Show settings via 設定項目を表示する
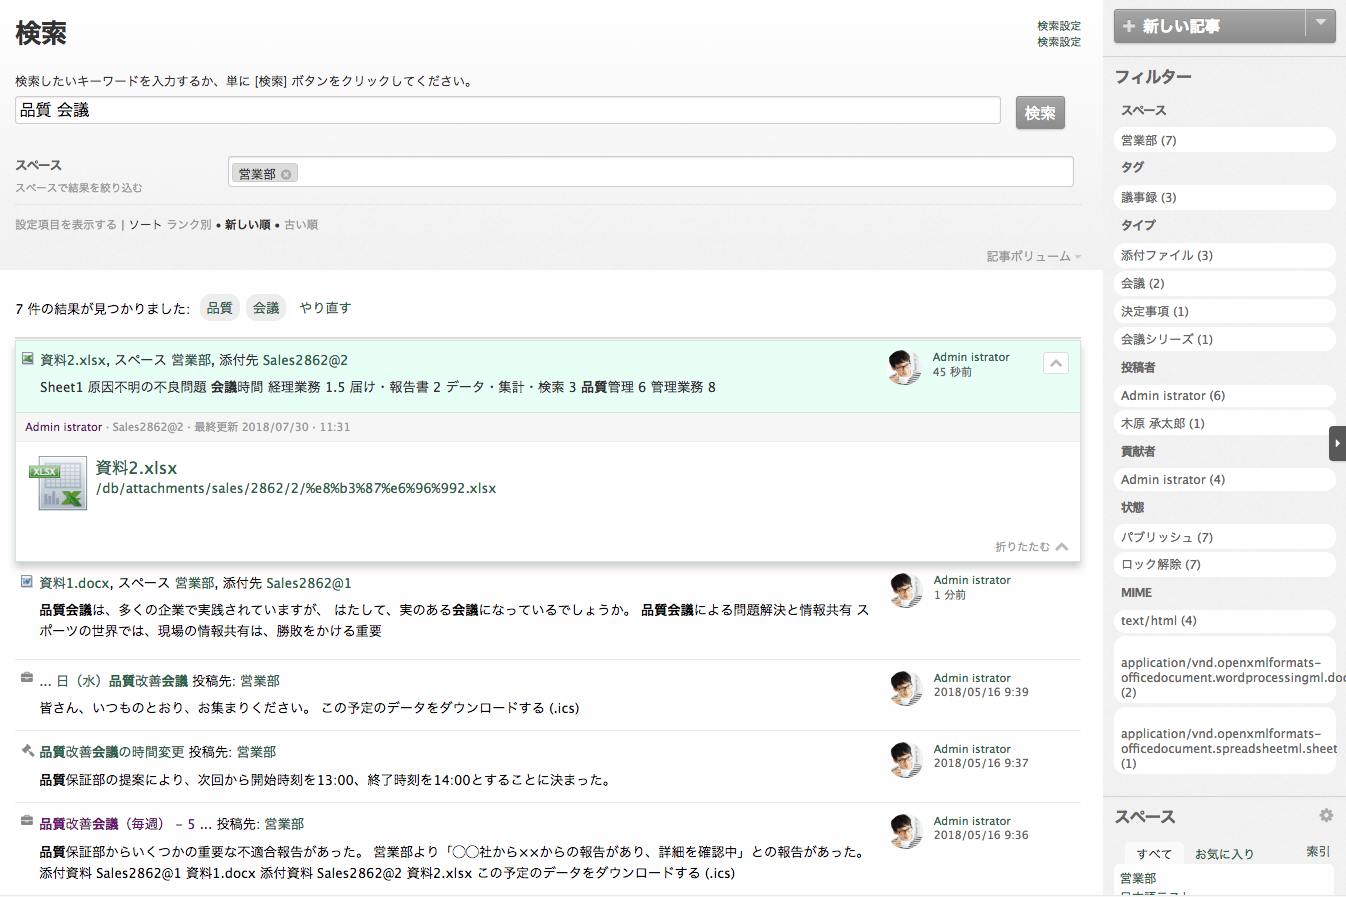This screenshot has height=897, width=1346. coord(66,225)
